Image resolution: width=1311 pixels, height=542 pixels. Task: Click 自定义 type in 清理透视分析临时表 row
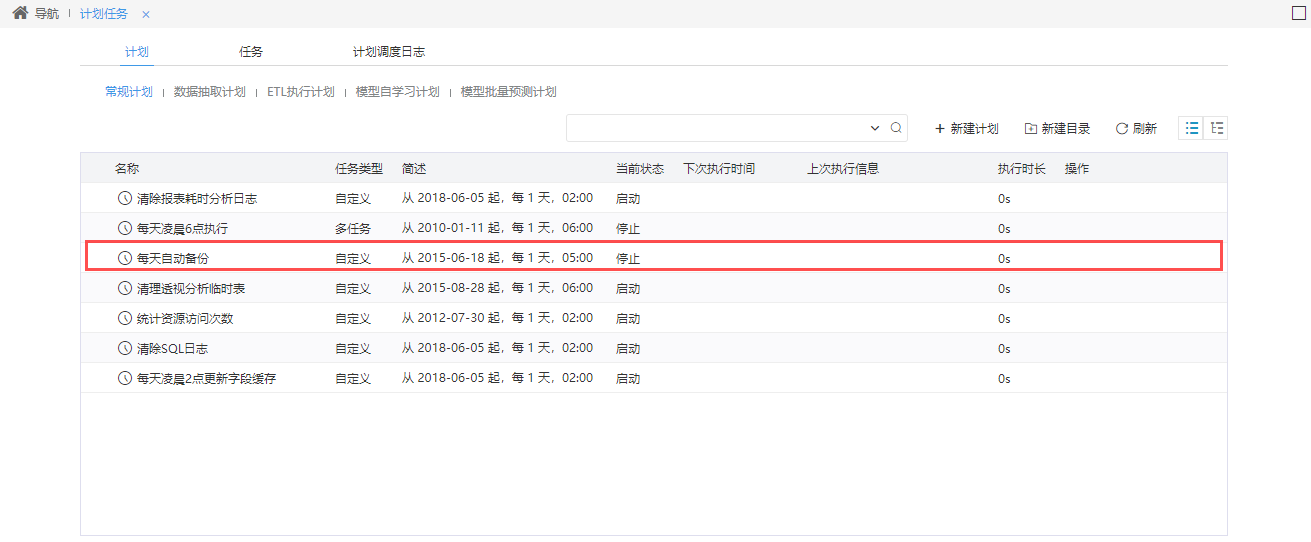click(x=353, y=288)
